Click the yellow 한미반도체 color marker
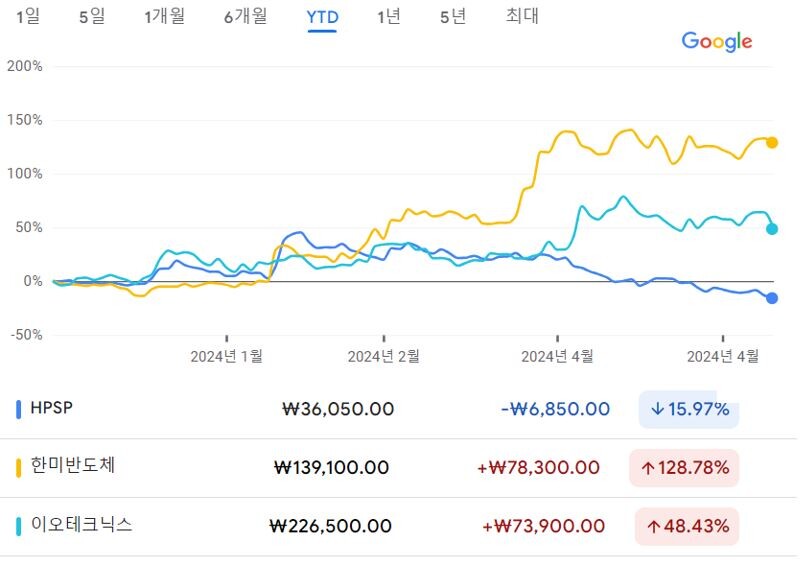Viewport: 811px width, 568px height. pyautogui.click(x=19, y=468)
